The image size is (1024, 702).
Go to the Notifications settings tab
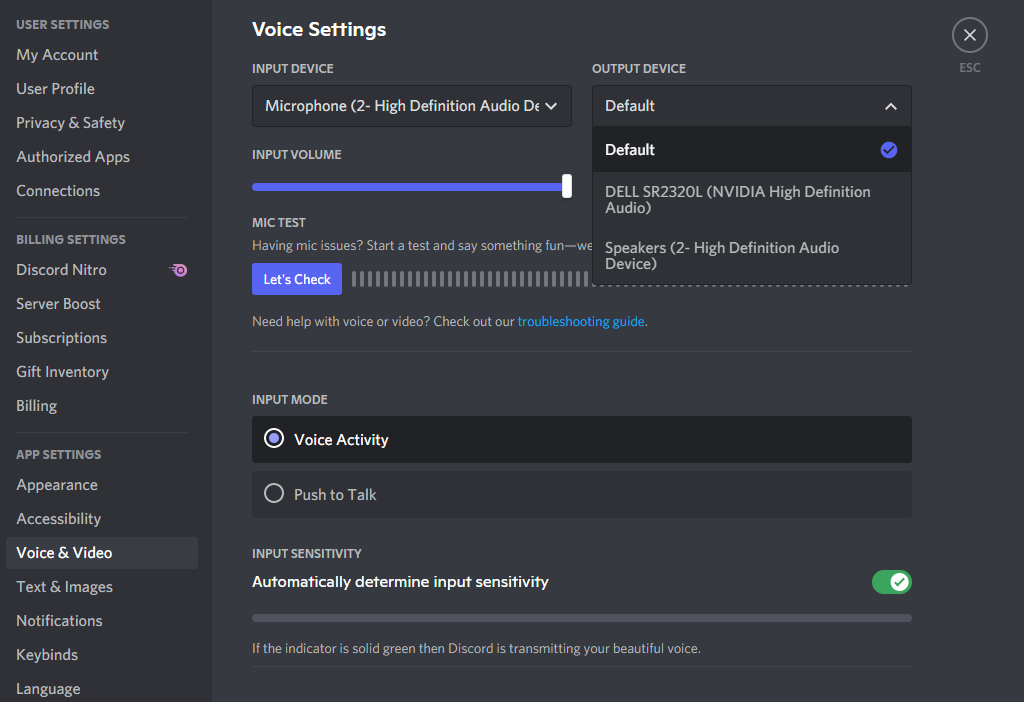(x=59, y=621)
